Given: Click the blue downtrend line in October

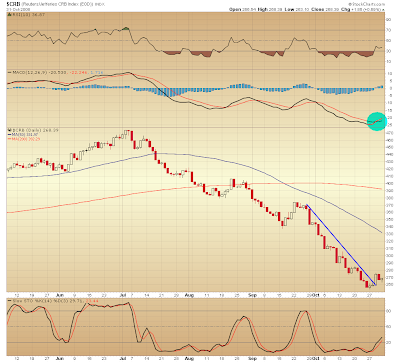Looking at the screenshot, I should pyautogui.click(x=341, y=245).
